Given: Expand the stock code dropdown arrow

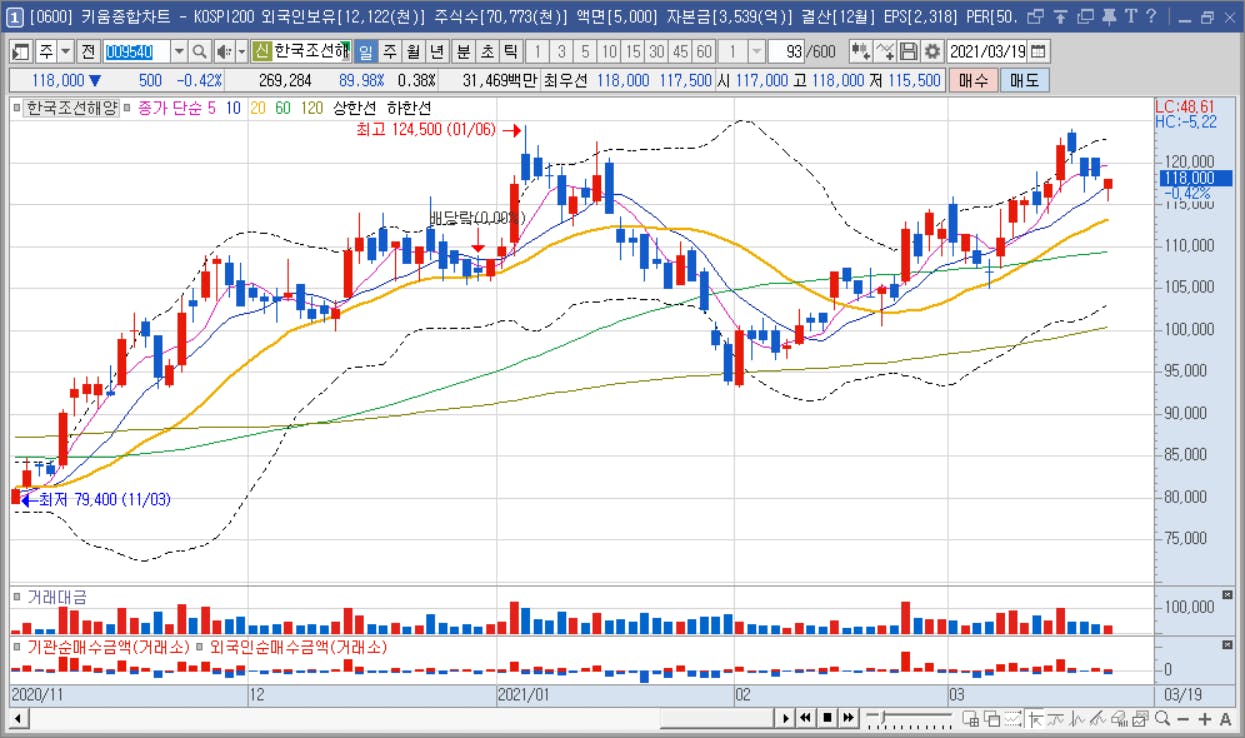Looking at the screenshot, I should 179,52.
